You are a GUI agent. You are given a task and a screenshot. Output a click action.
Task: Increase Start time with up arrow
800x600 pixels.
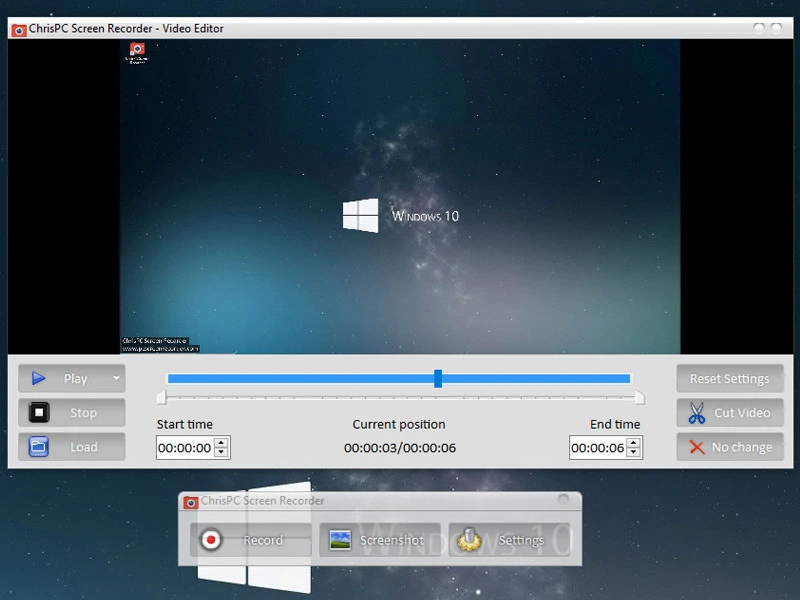click(x=221, y=442)
